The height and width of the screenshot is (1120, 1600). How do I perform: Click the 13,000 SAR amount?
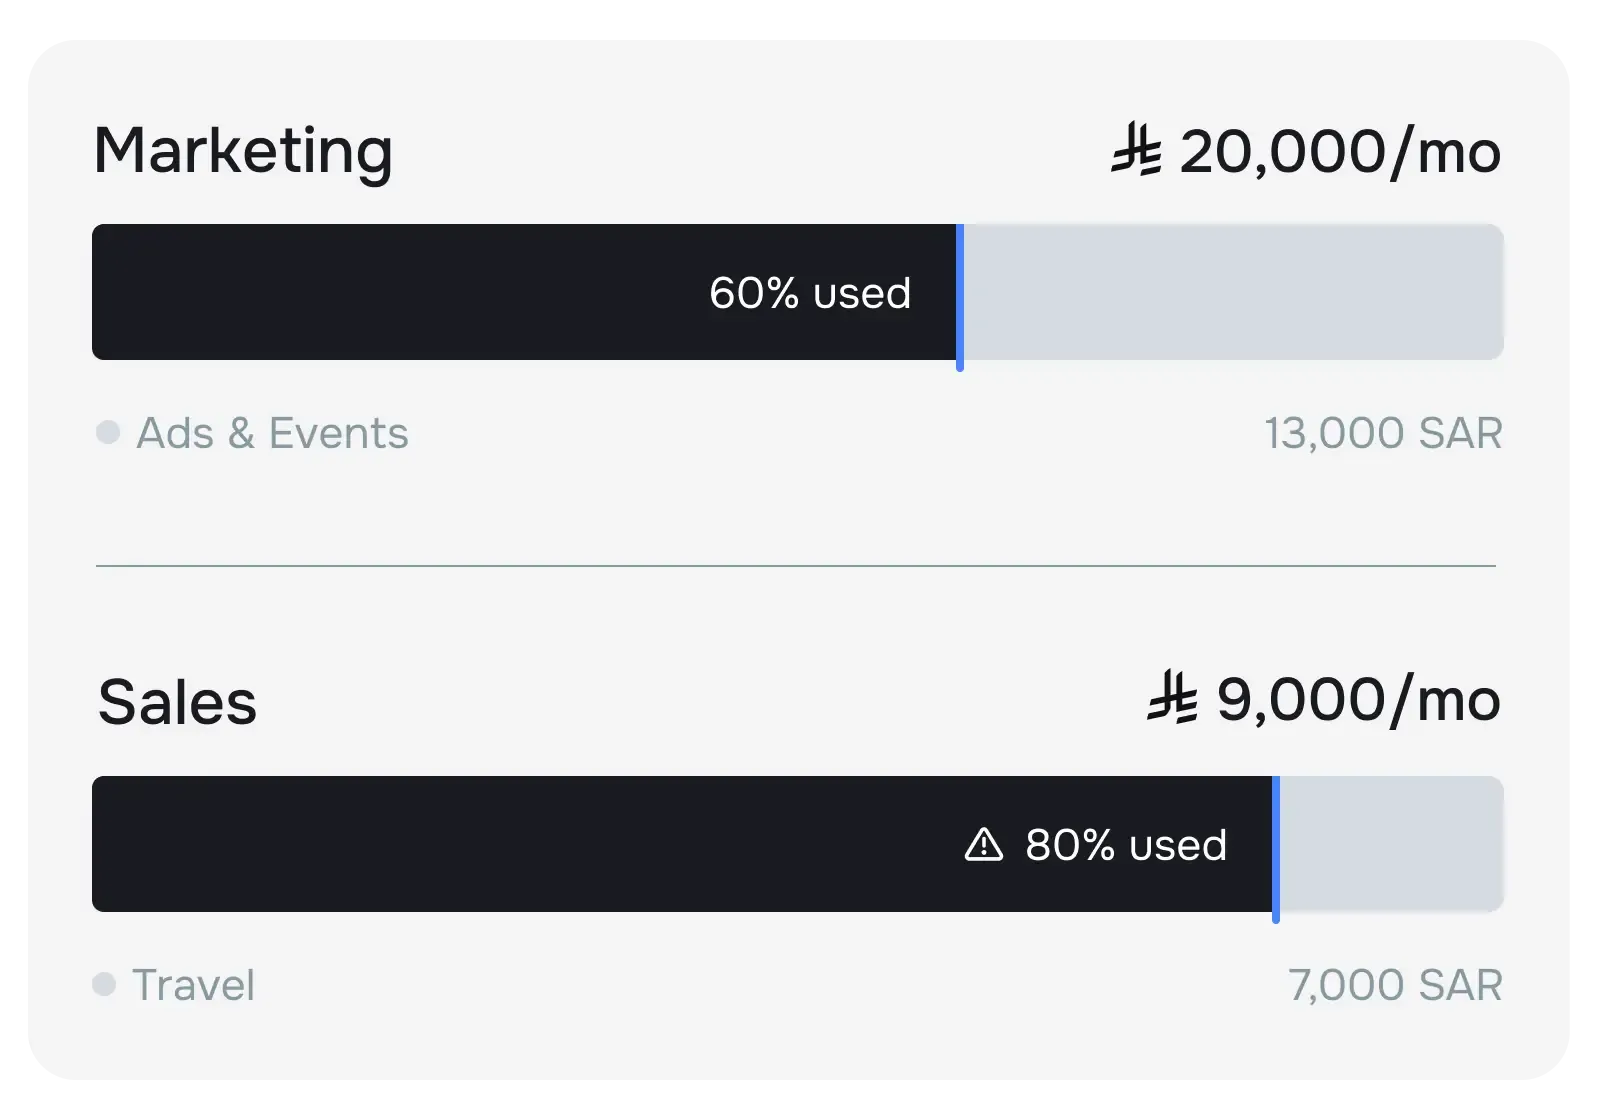pyautogui.click(x=1383, y=433)
